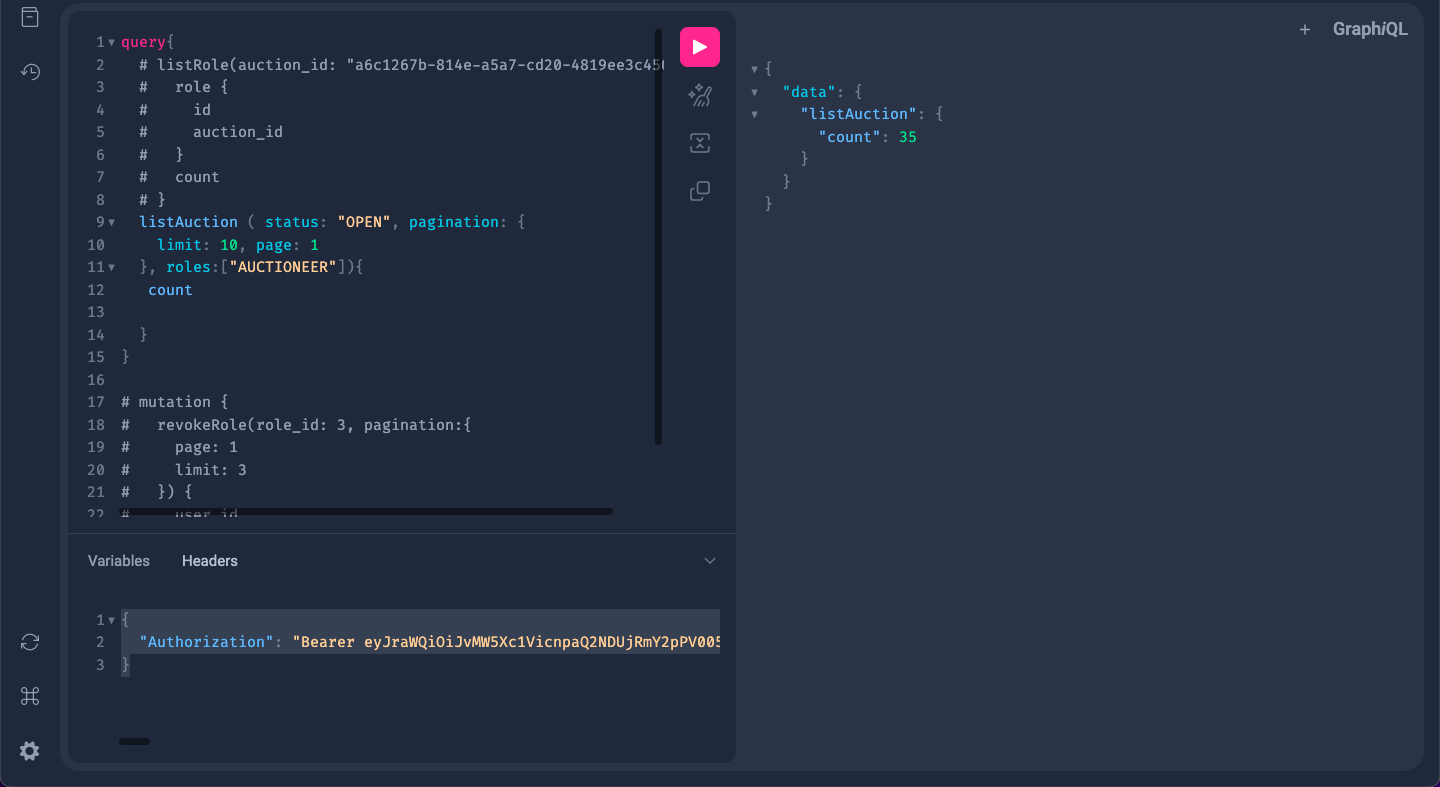
Task: Add a new tab with plus icon
Action: (x=1305, y=30)
